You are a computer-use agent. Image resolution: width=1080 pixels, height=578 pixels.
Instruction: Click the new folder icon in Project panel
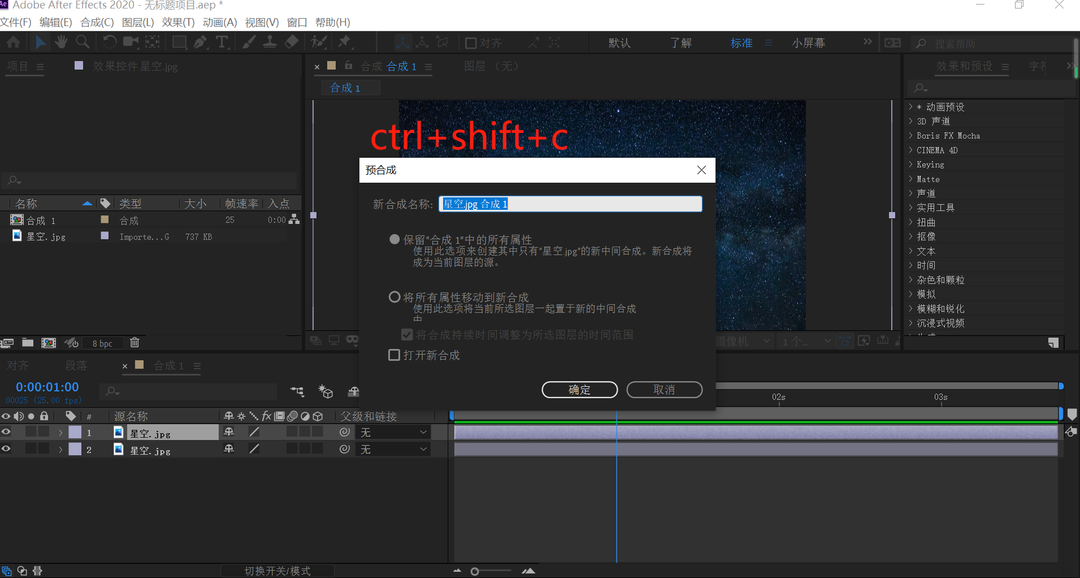tap(28, 343)
